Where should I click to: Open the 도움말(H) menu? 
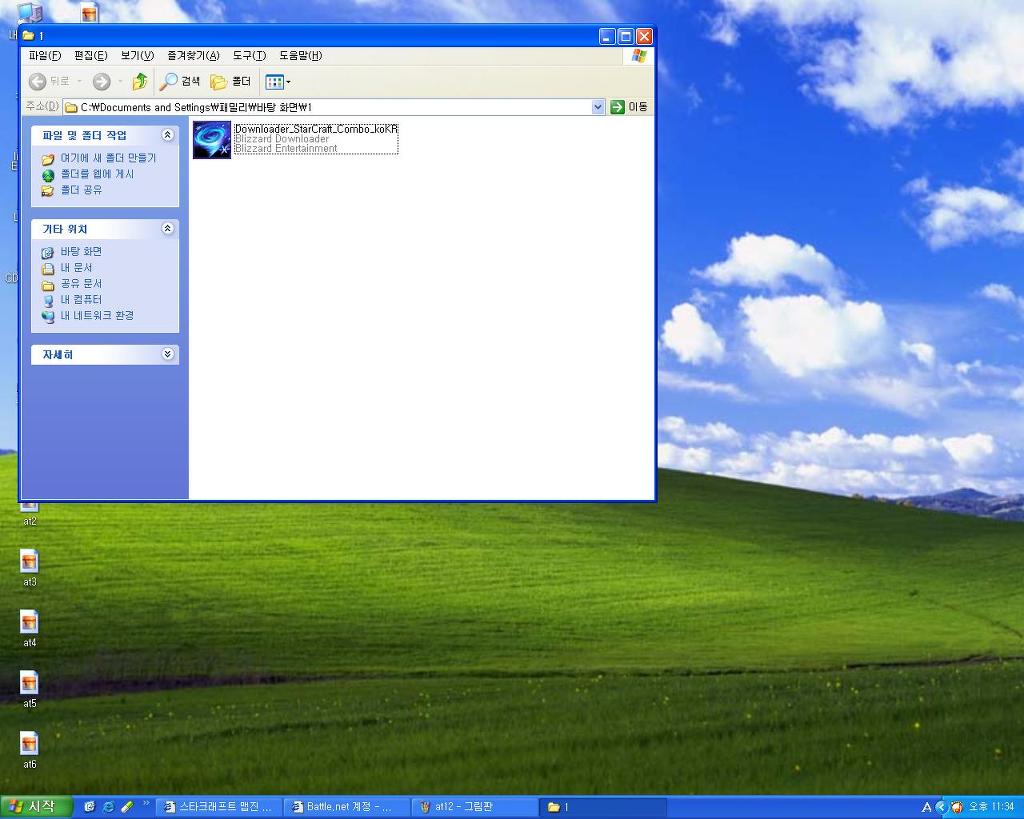tap(300, 56)
